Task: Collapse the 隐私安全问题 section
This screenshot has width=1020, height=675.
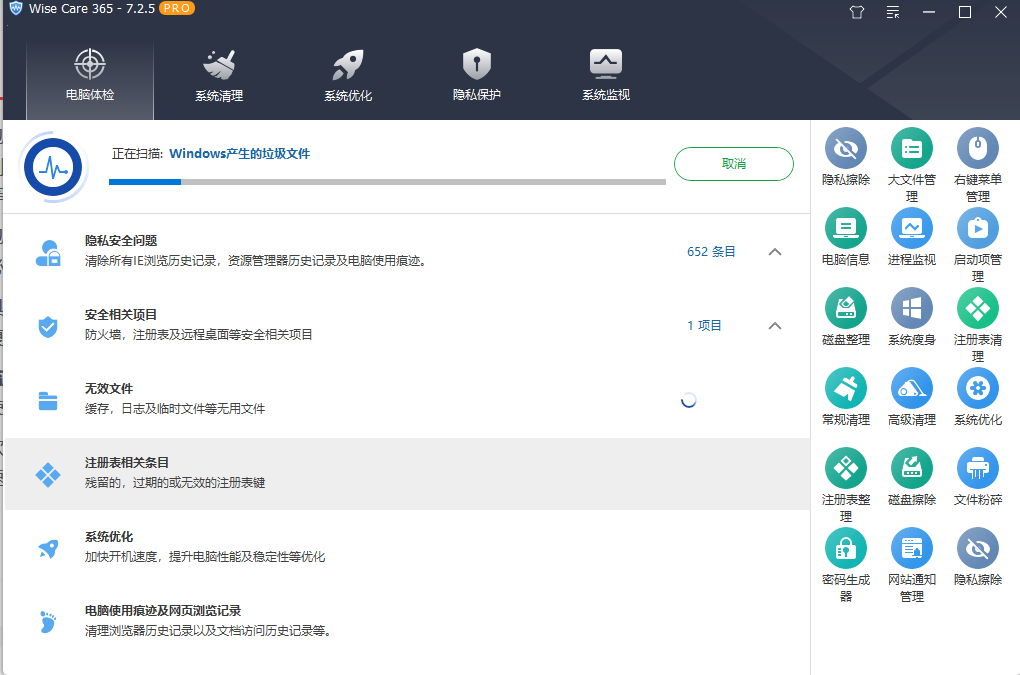Action: [775, 252]
